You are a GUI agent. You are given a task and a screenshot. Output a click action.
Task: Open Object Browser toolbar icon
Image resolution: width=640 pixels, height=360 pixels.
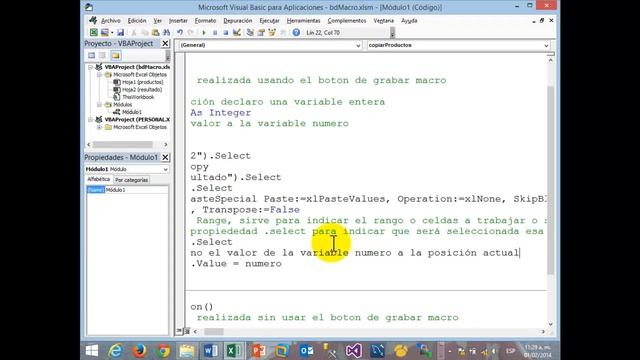(x=271, y=33)
